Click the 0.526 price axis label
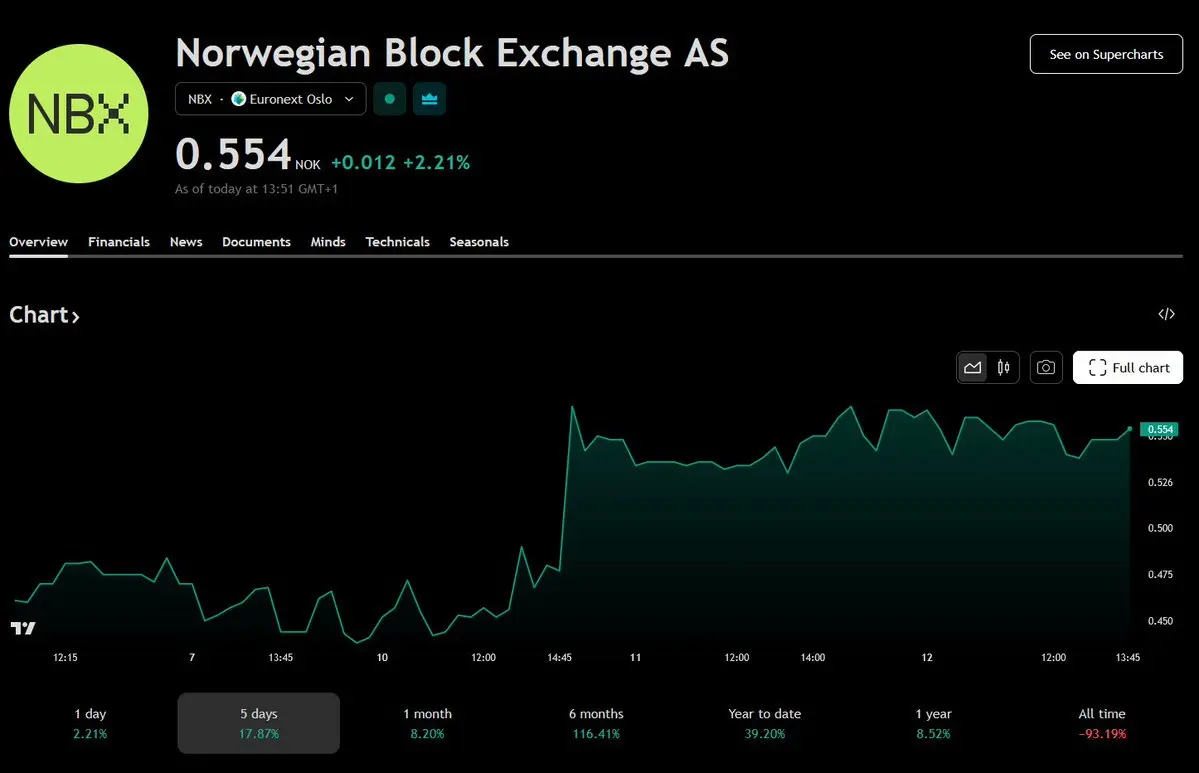The width and height of the screenshot is (1199, 773). point(1160,482)
